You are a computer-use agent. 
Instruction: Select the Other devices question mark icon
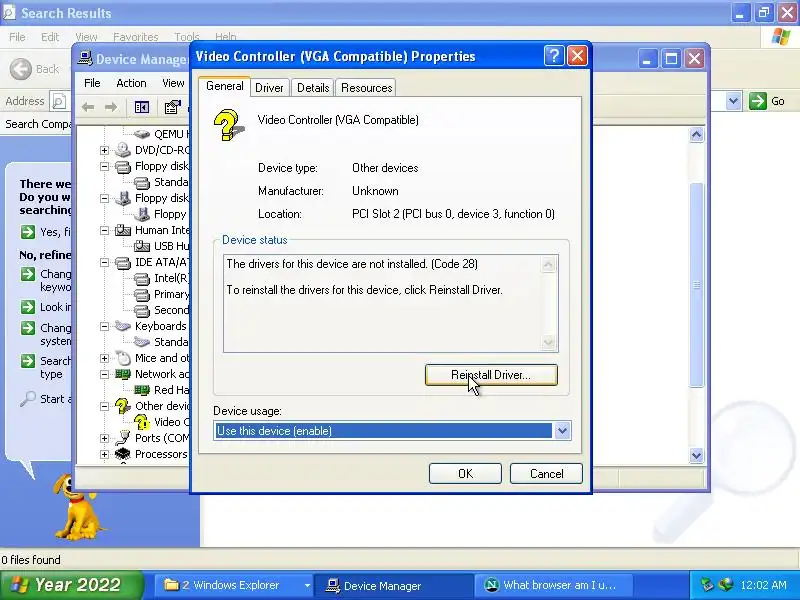pyautogui.click(x=122, y=406)
